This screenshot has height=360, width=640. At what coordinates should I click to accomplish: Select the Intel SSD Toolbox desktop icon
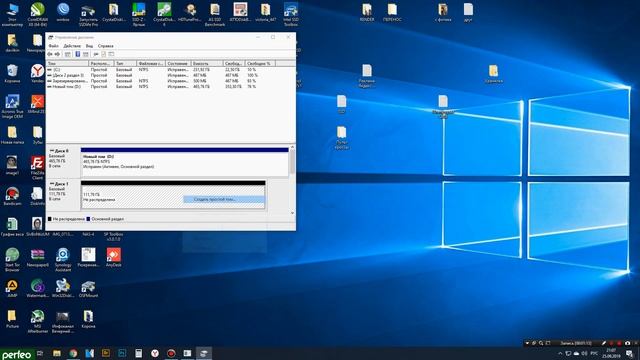[x=291, y=14]
